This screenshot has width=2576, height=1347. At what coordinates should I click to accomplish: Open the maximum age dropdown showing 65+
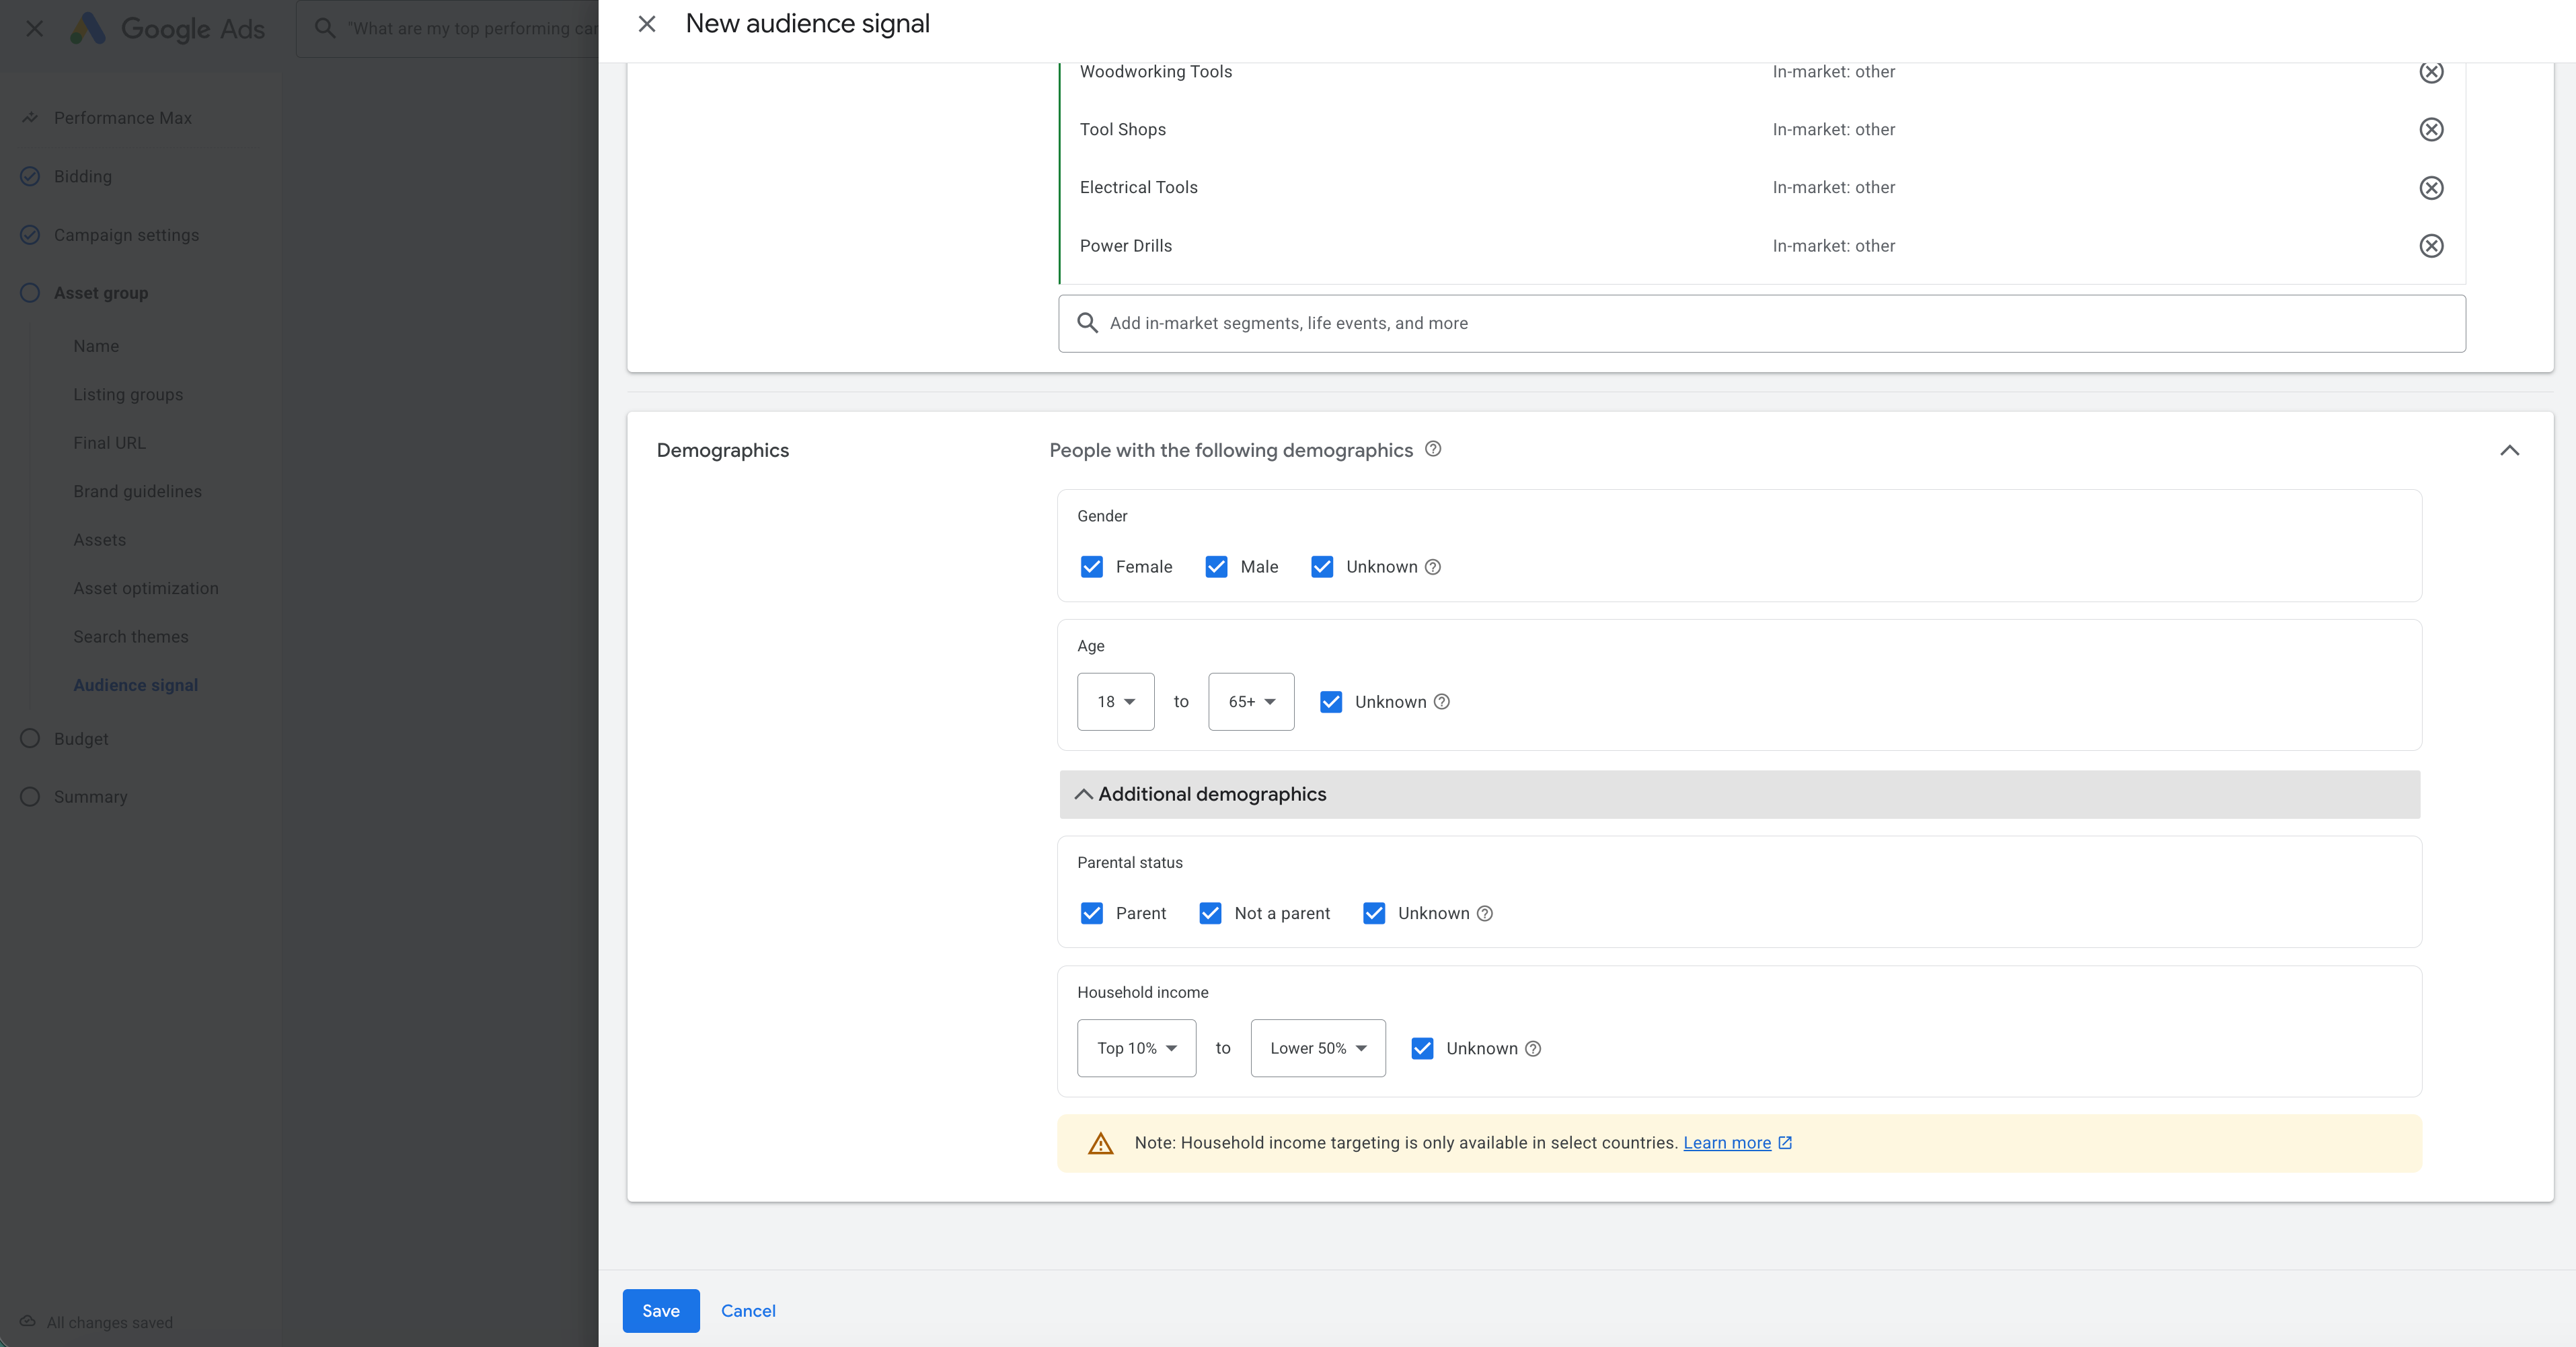click(x=1251, y=702)
